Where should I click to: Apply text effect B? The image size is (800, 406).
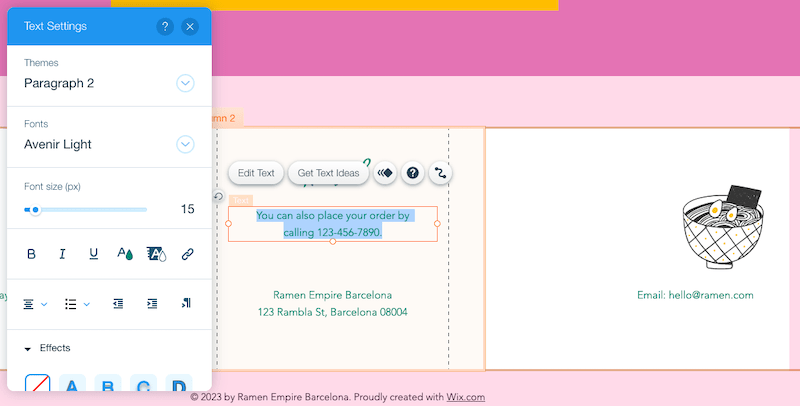tap(108, 383)
